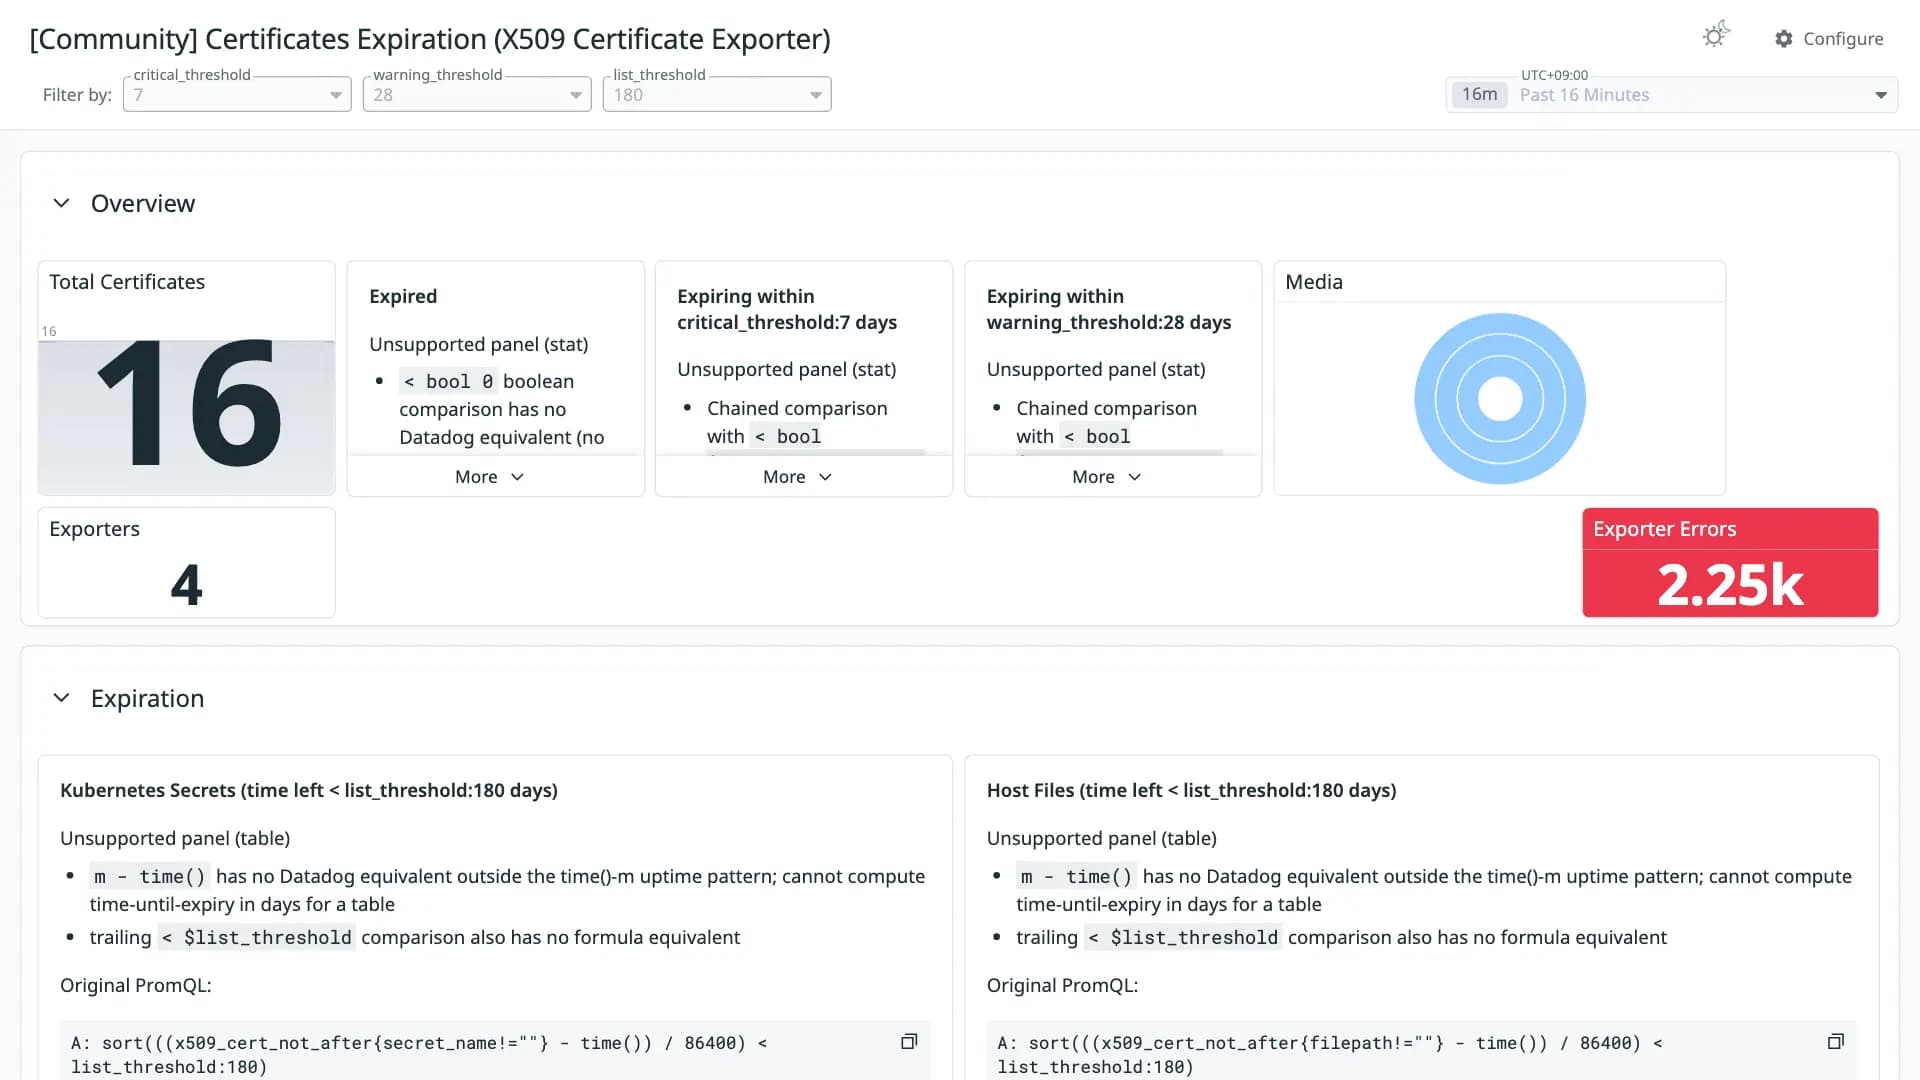Open the warning_threshold dropdown
Screen dimensions: 1920x1080
(x=477, y=95)
